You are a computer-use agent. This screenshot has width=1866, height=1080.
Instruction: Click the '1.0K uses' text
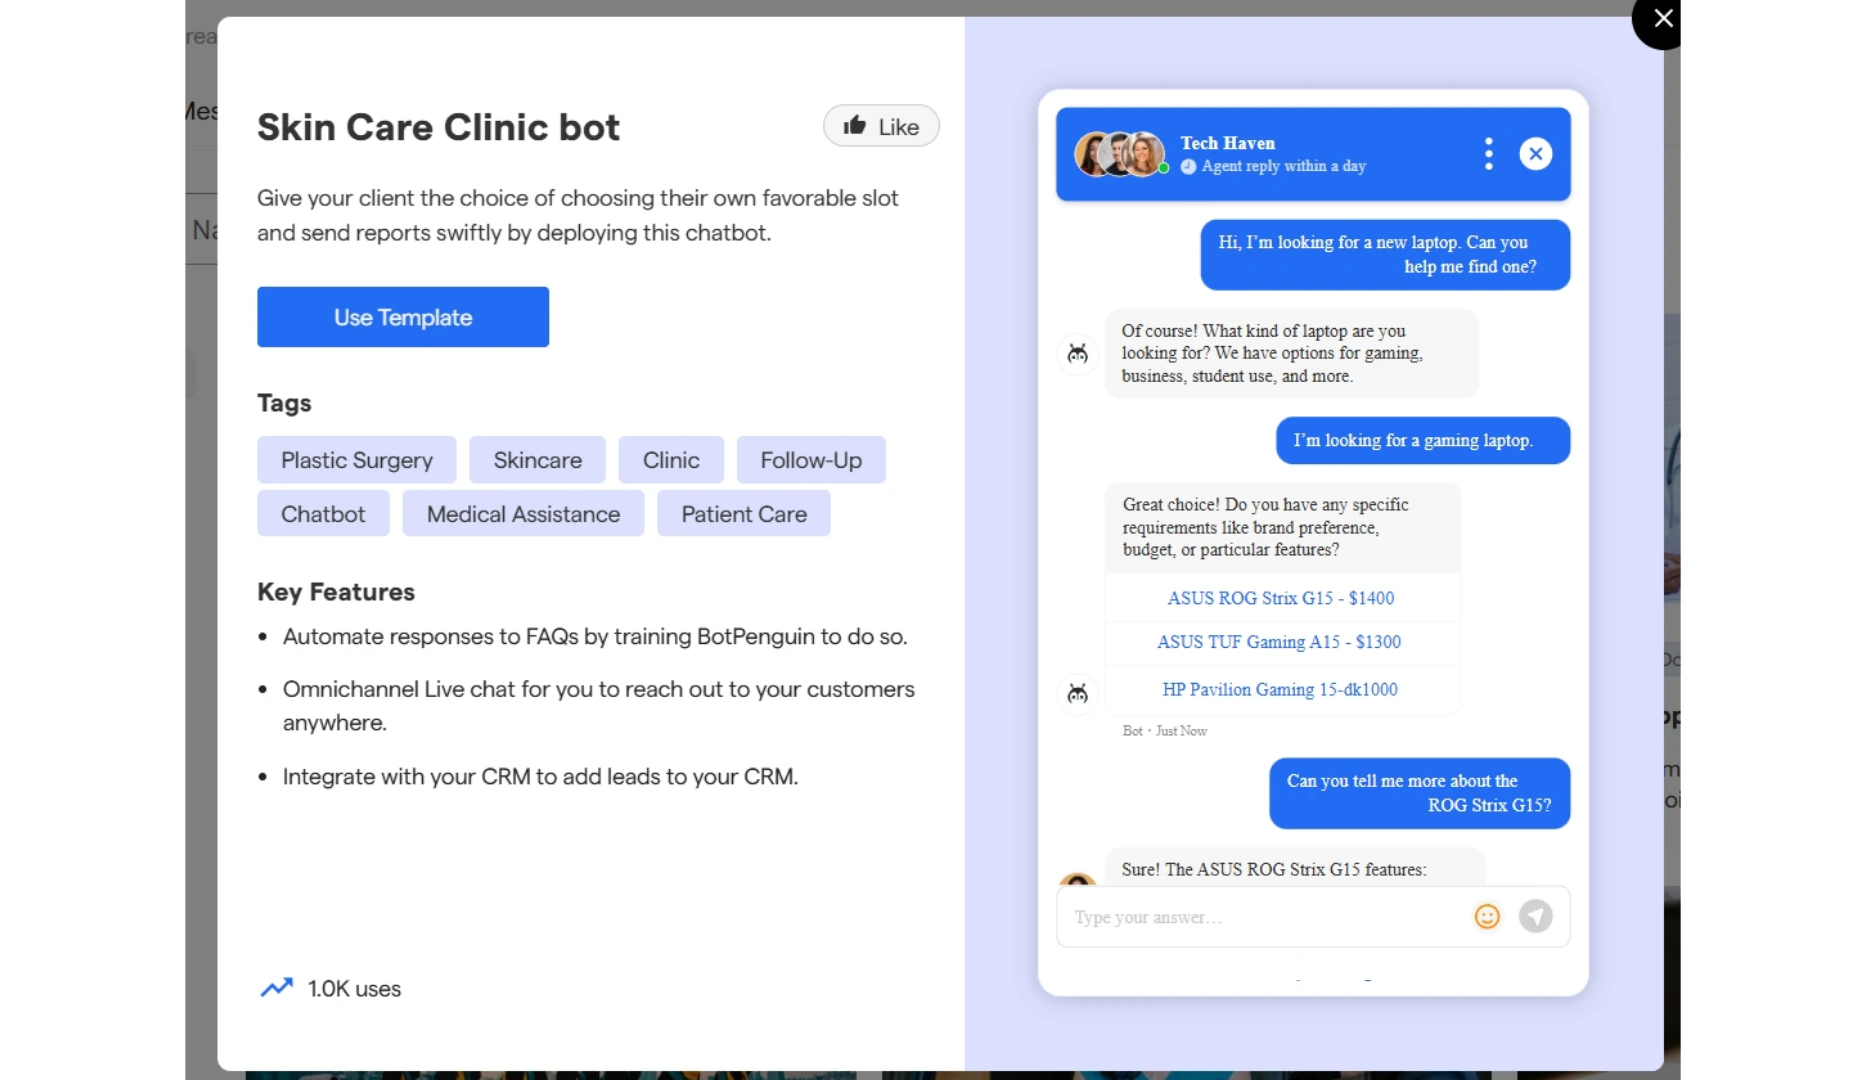[354, 989]
